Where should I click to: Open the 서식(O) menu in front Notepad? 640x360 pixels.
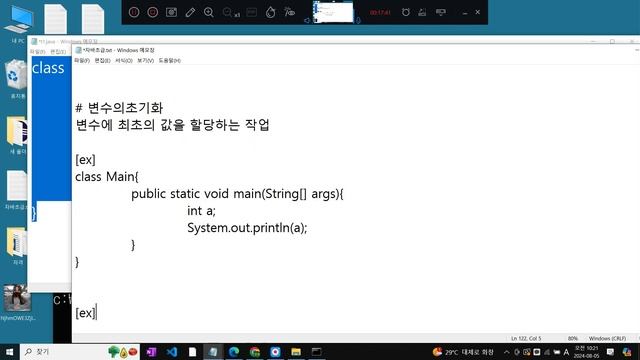click(x=124, y=60)
